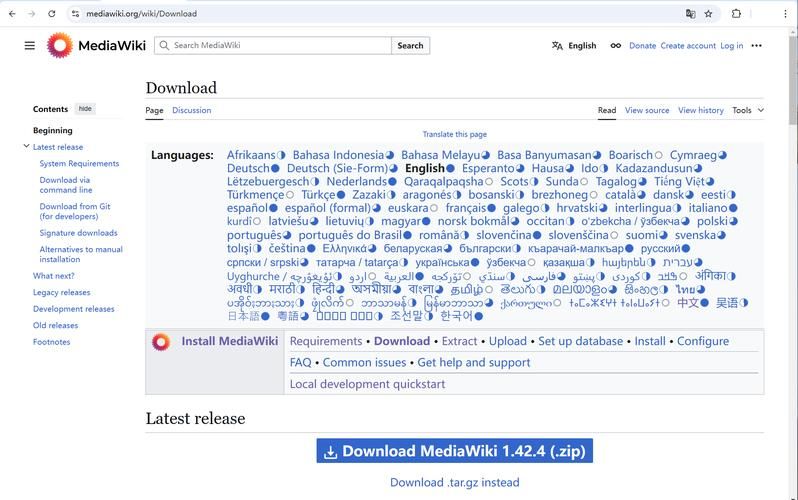Switch page language to italiano

coord(708,208)
